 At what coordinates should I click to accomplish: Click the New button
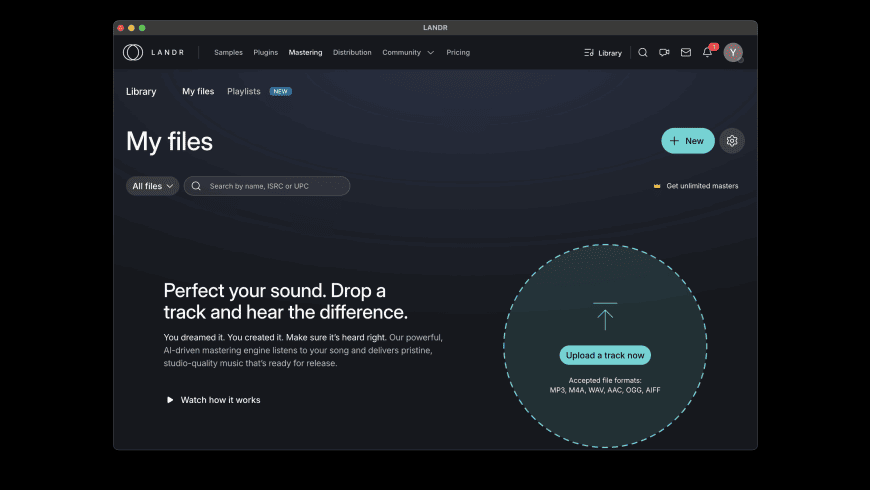(687, 141)
